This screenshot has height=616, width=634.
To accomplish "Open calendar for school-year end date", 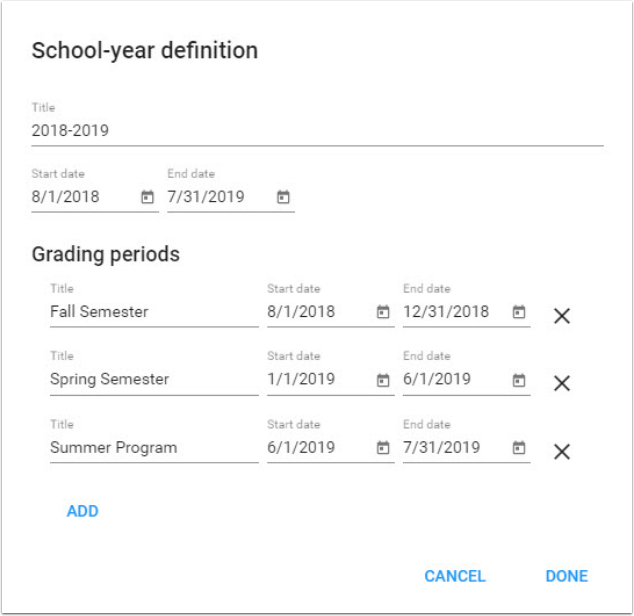I will coord(283,197).
